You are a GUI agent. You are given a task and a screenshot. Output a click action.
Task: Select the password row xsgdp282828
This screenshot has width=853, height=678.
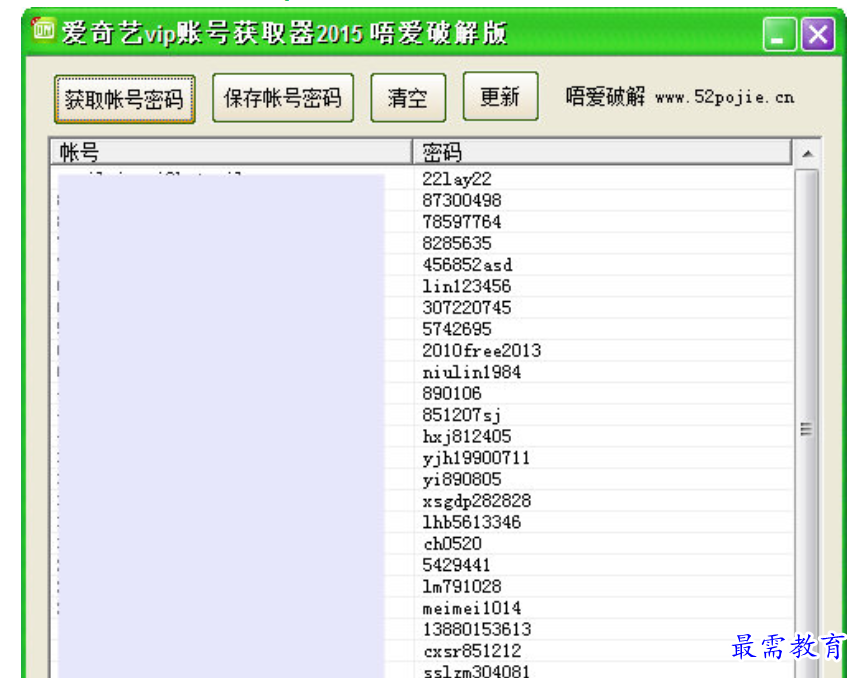click(477, 501)
